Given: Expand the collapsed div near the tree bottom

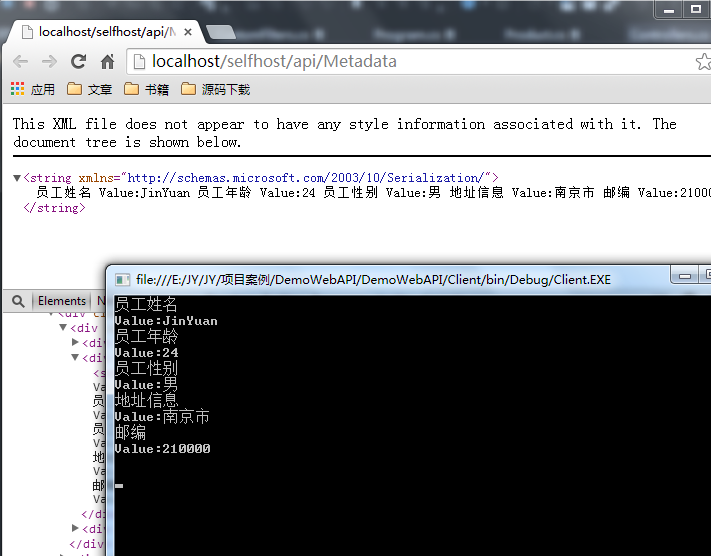Looking at the screenshot, I should 75,528.
